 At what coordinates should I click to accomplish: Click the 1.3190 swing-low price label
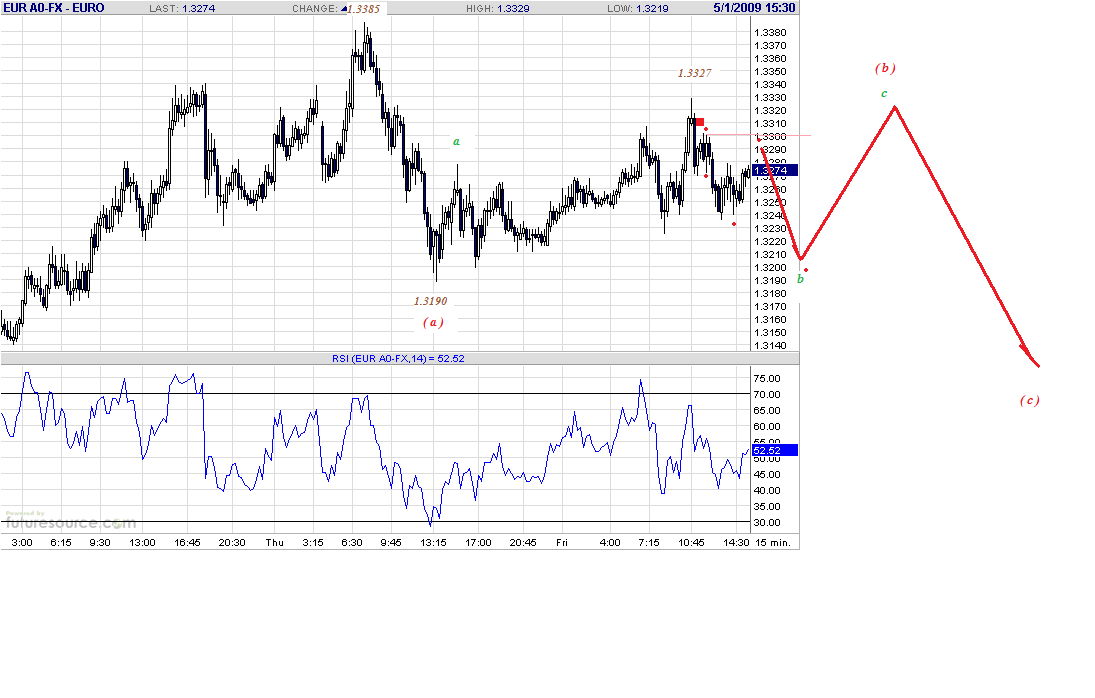coord(430,301)
